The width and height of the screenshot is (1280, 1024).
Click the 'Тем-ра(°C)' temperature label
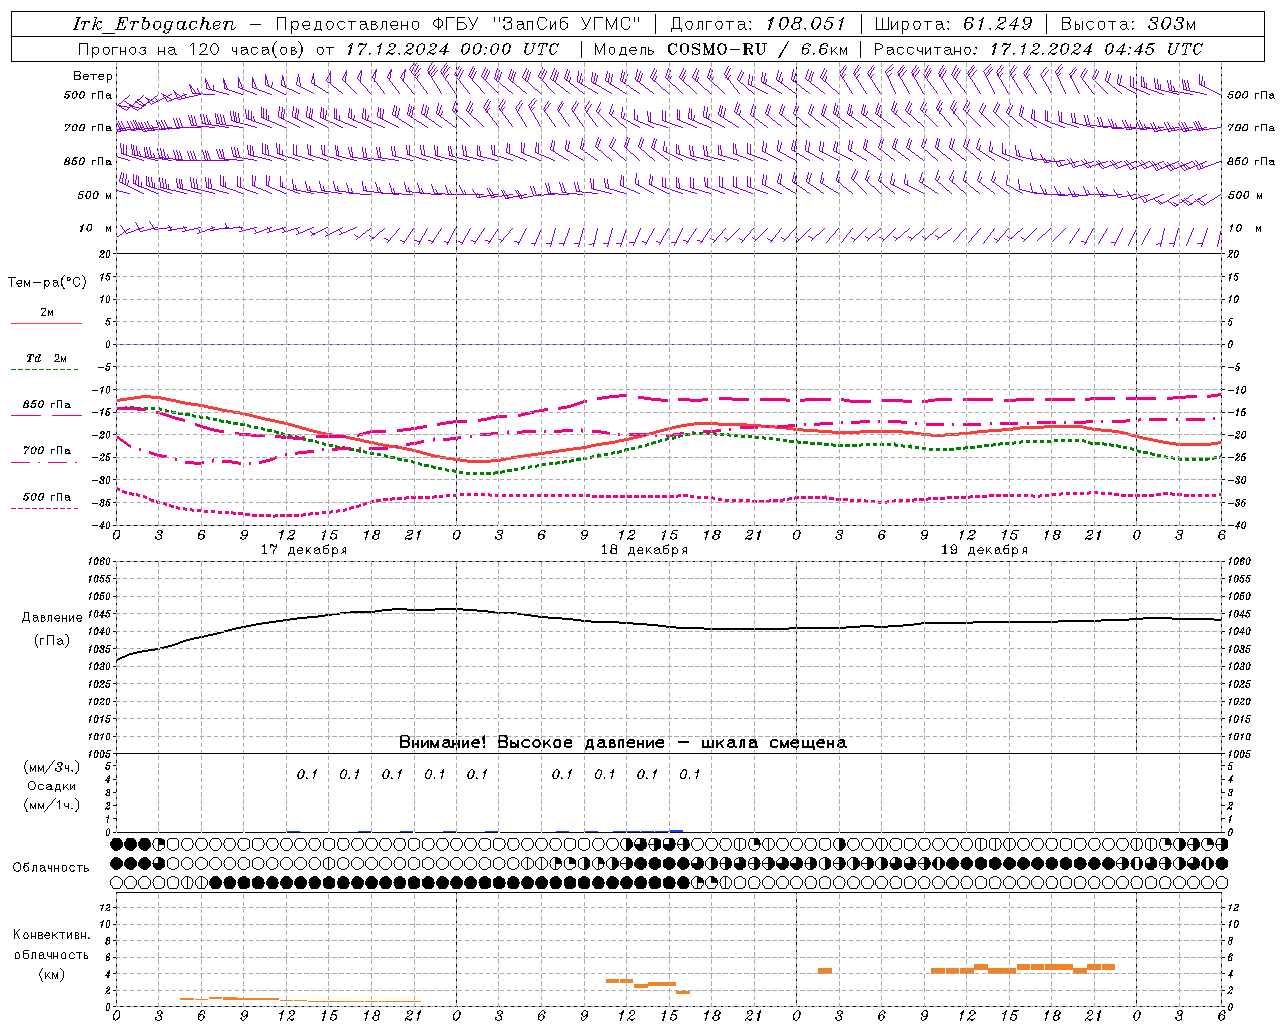pos(47,283)
